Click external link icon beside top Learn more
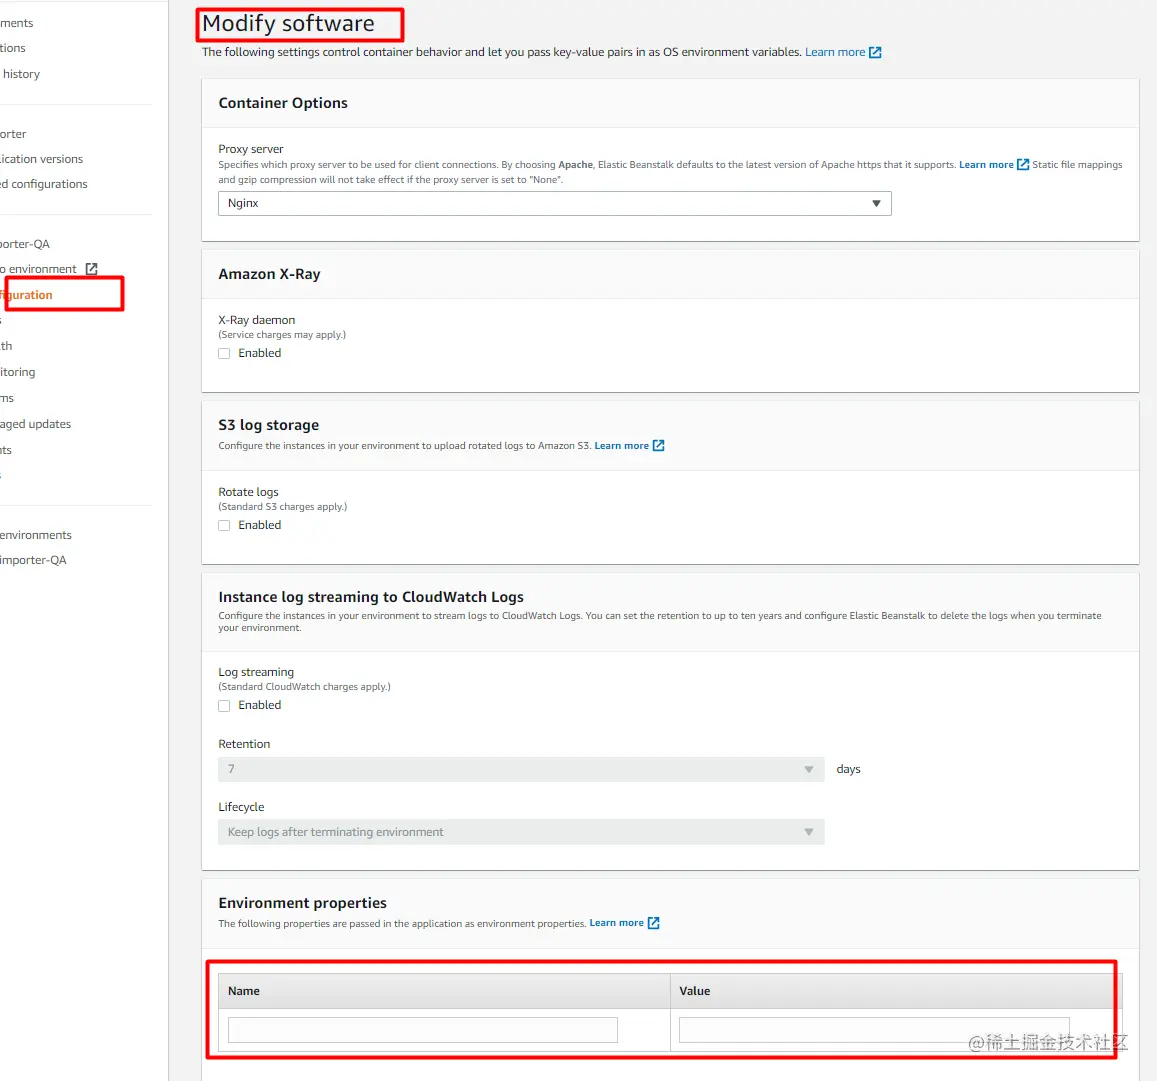Viewport: 1157px width, 1081px height. click(x=875, y=52)
